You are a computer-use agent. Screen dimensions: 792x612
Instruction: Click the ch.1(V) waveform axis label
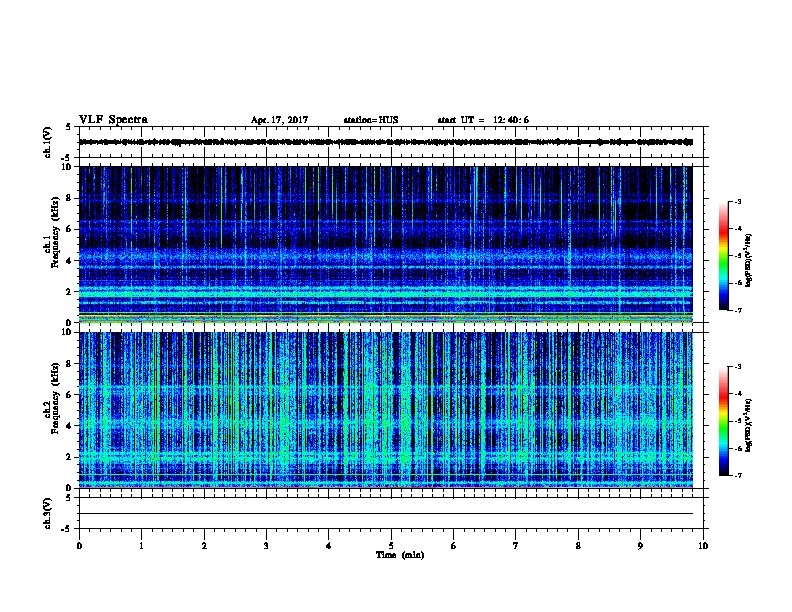point(48,142)
